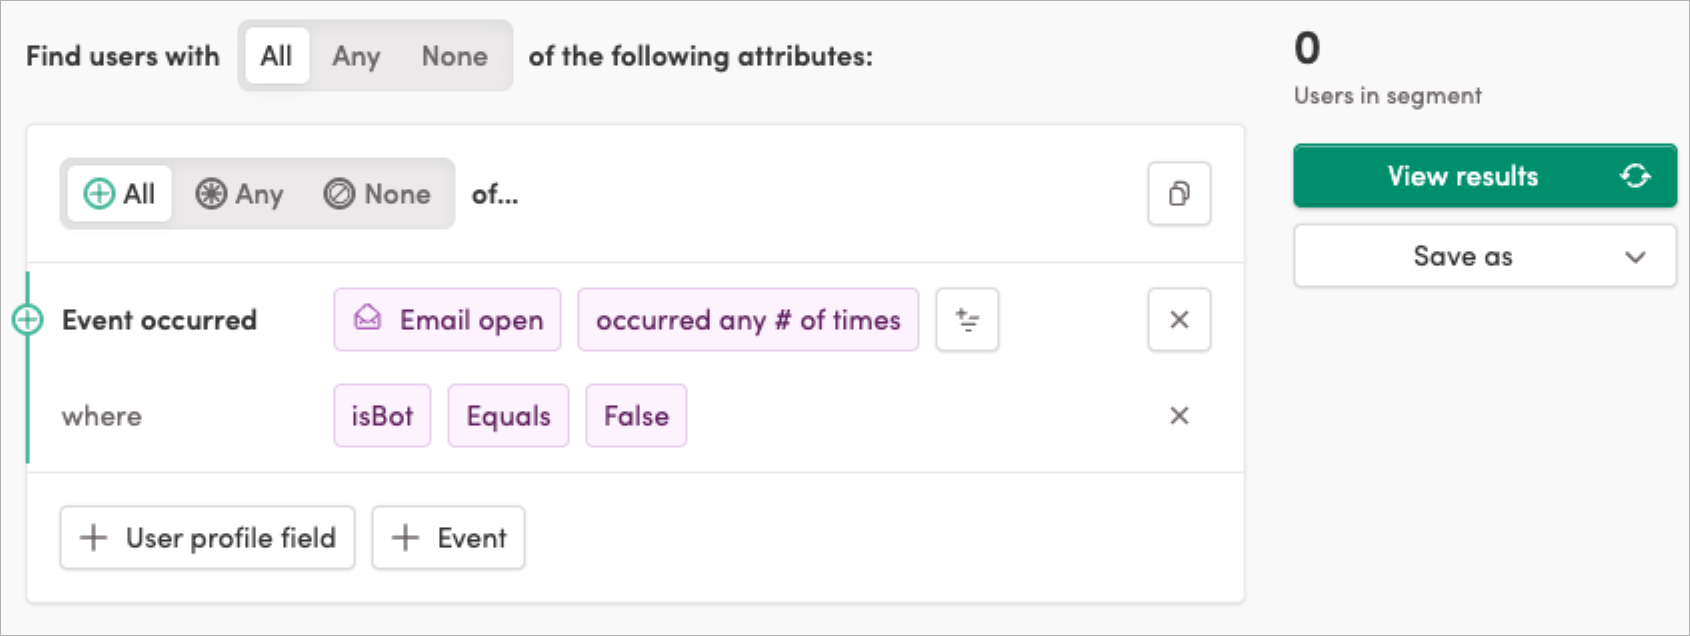This screenshot has width=1690, height=636.
Task: Select the prohibition None icon in the criteria group
Action: pos(339,194)
